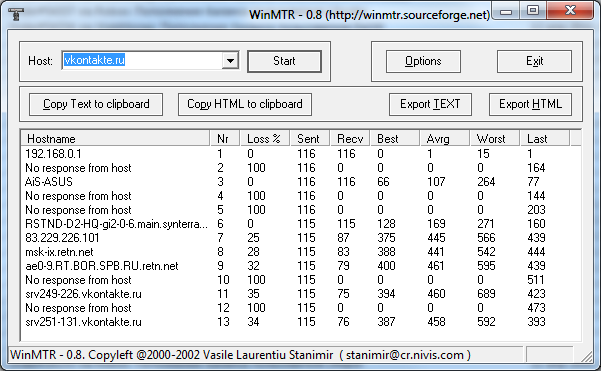Click Loss value 25 in row 7
This screenshot has width=601, height=371.
(253, 238)
